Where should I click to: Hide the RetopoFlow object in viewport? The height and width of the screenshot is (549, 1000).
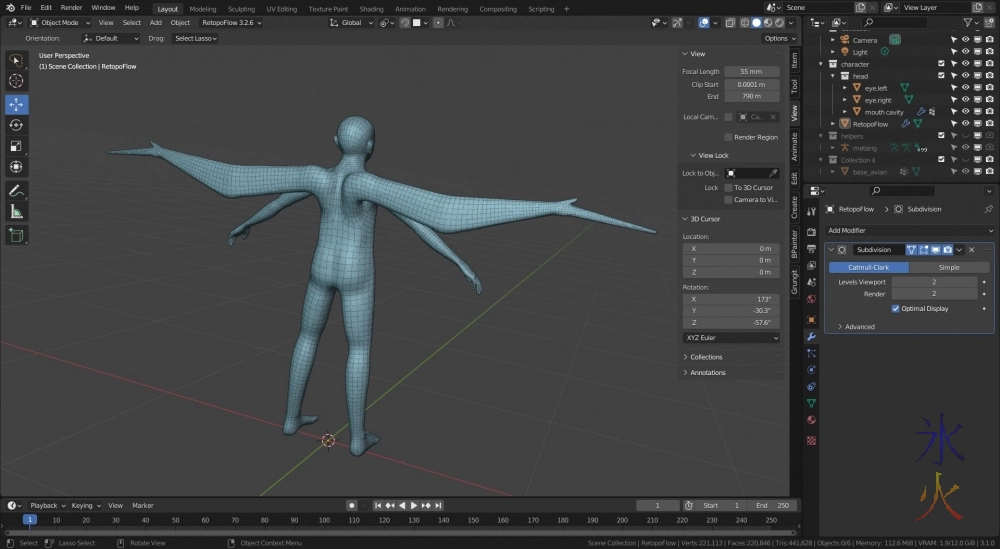pyautogui.click(x=966, y=124)
